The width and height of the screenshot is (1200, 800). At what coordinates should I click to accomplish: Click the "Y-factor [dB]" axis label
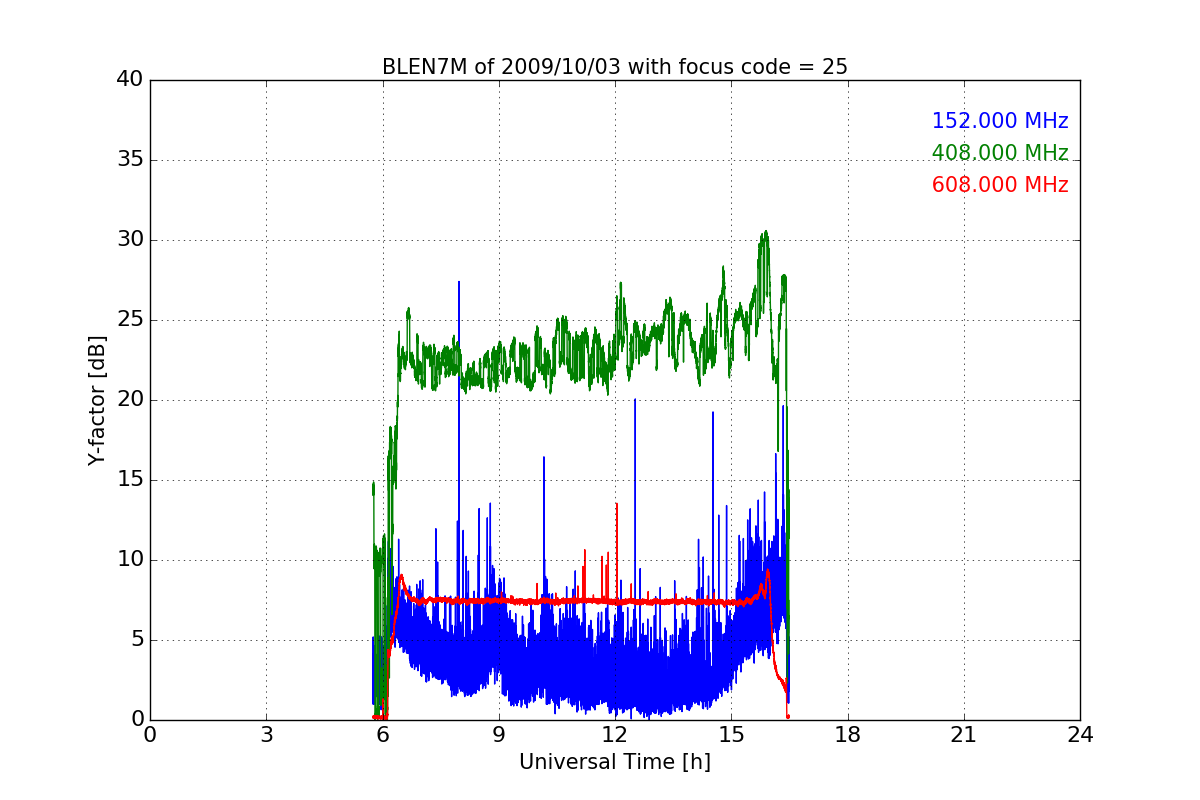(97, 400)
